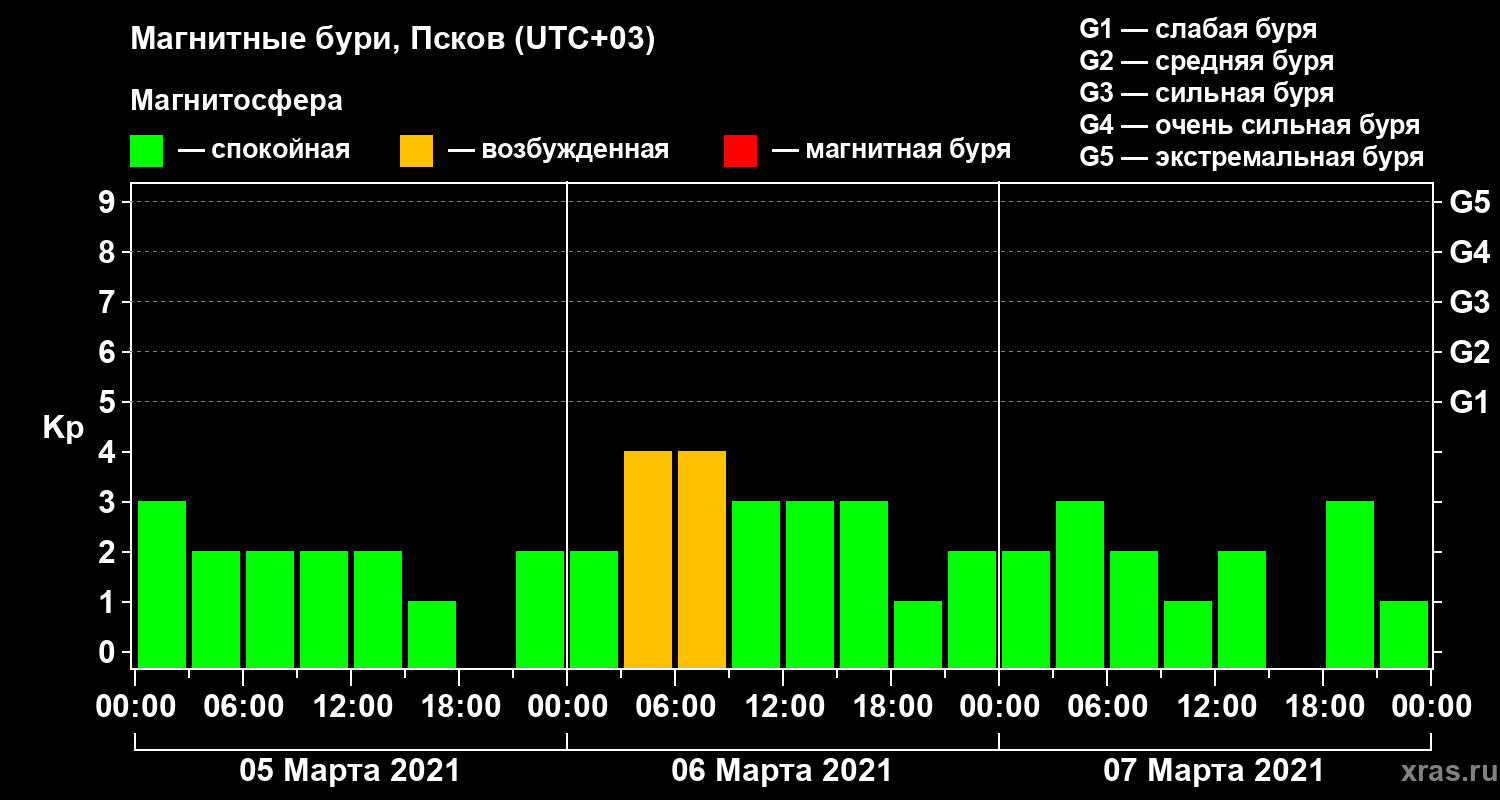
Task: Click the green "спокойная" legend swatch
Action: point(146,151)
